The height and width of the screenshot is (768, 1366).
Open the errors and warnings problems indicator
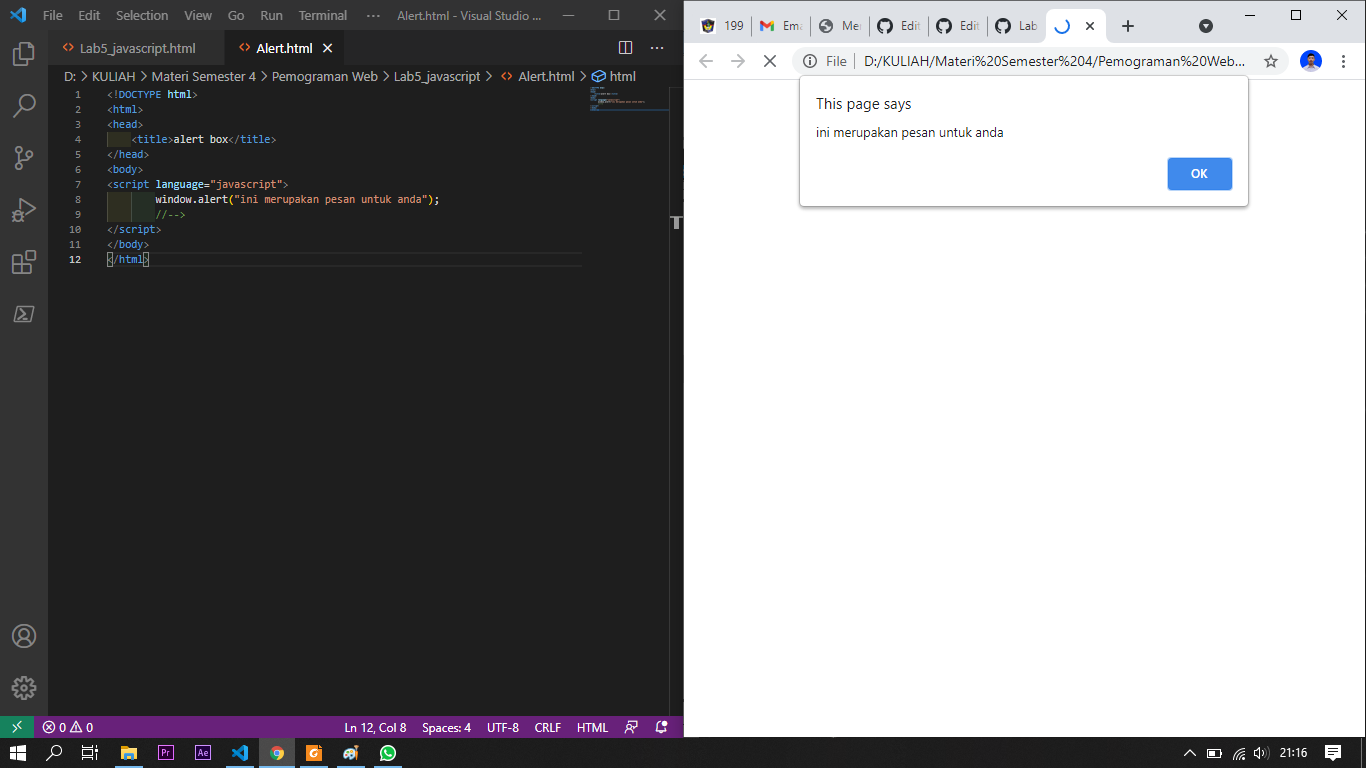pos(68,727)
